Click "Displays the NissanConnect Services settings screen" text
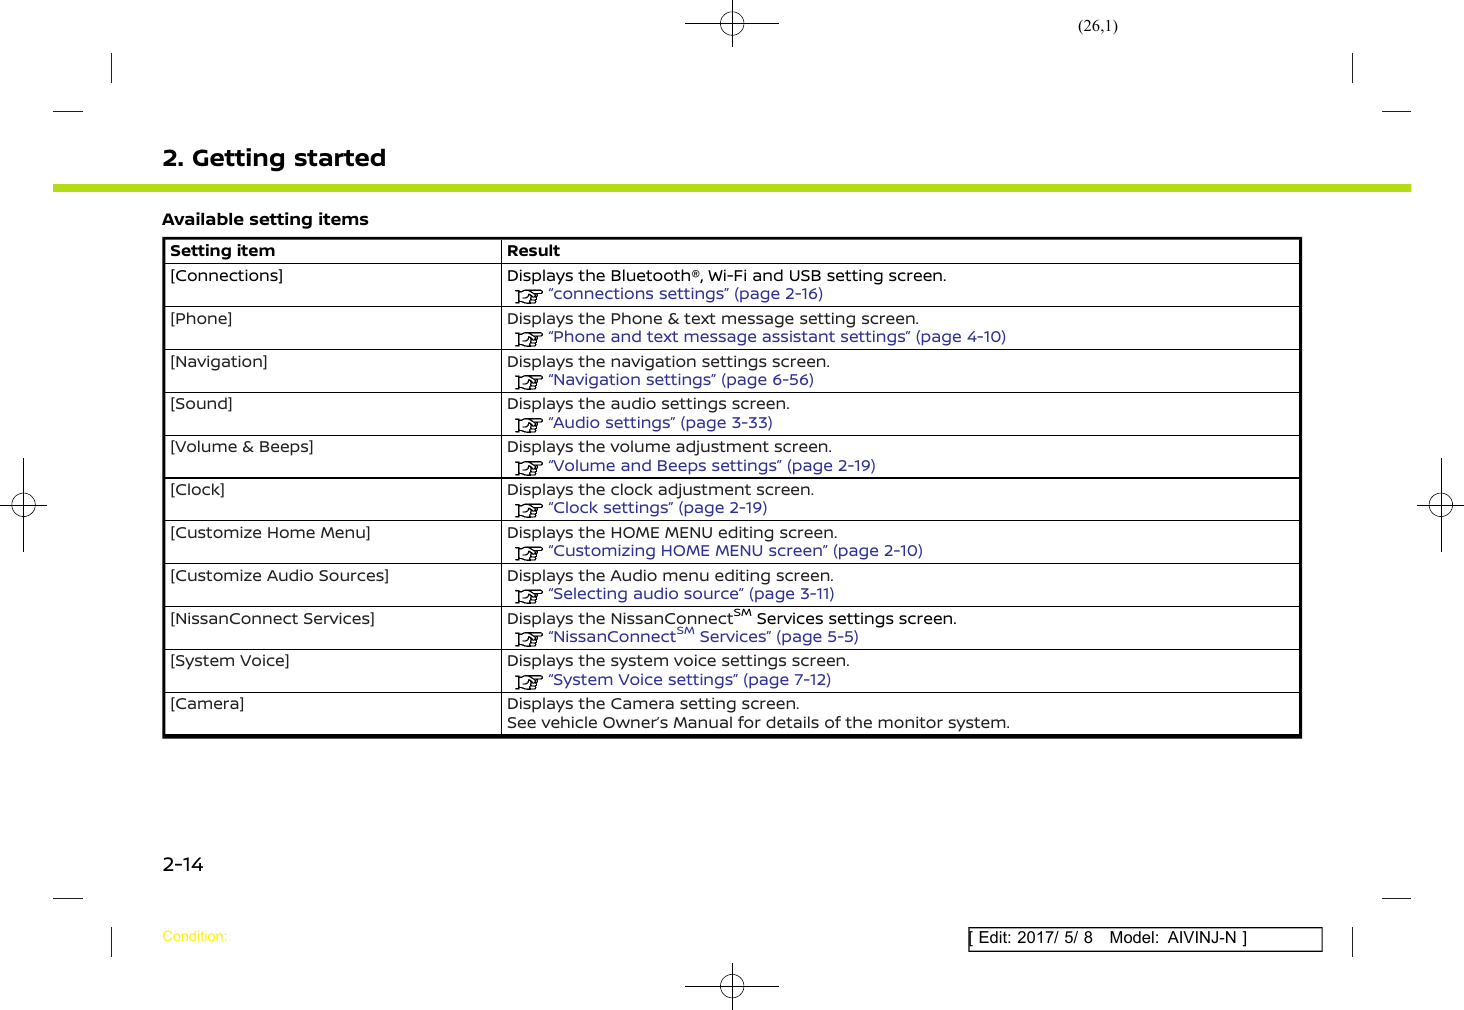 point(731,618)
